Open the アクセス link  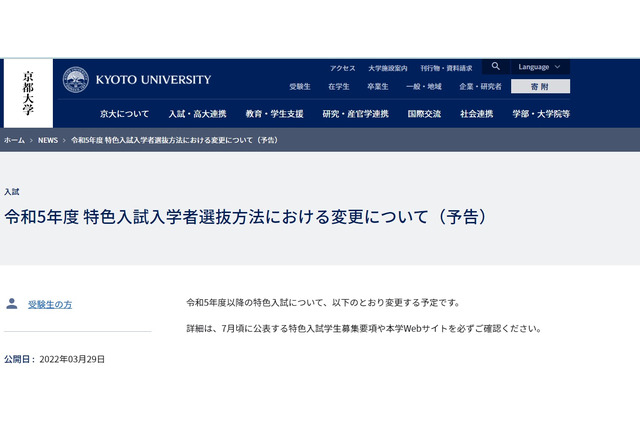[342, 68]
